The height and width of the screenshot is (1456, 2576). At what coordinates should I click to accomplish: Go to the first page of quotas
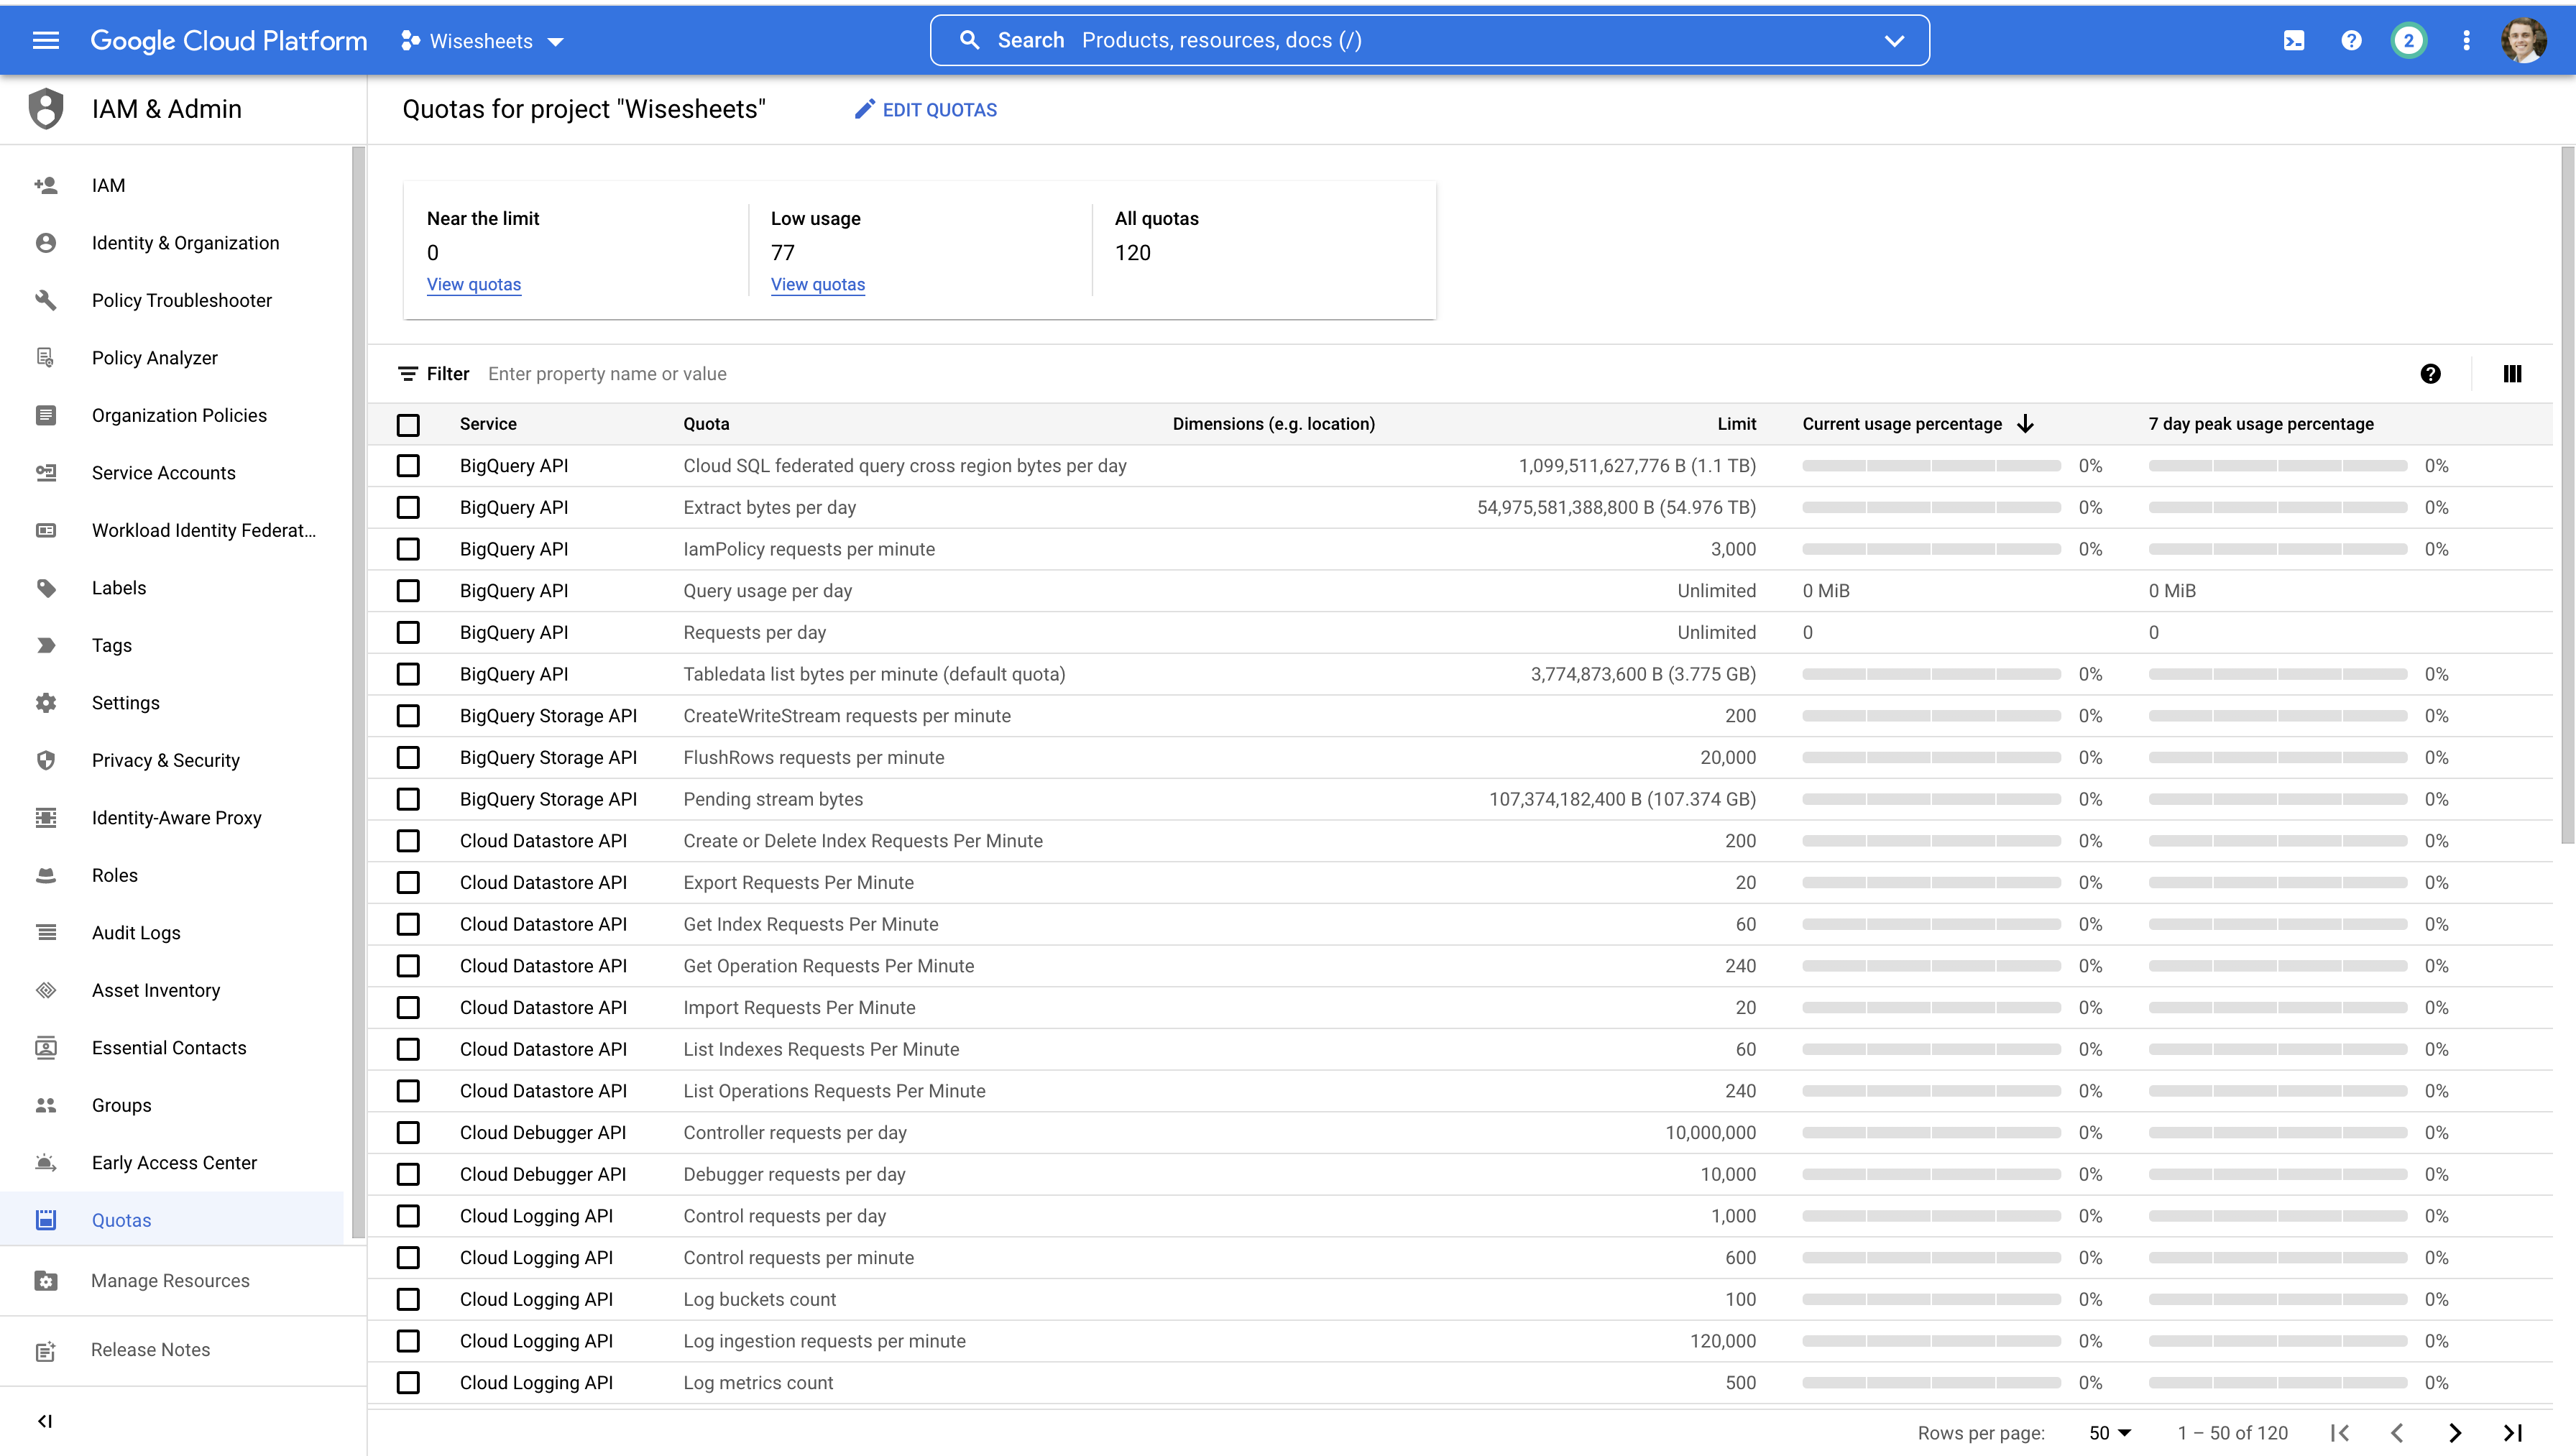(x=2340, y=1433)
